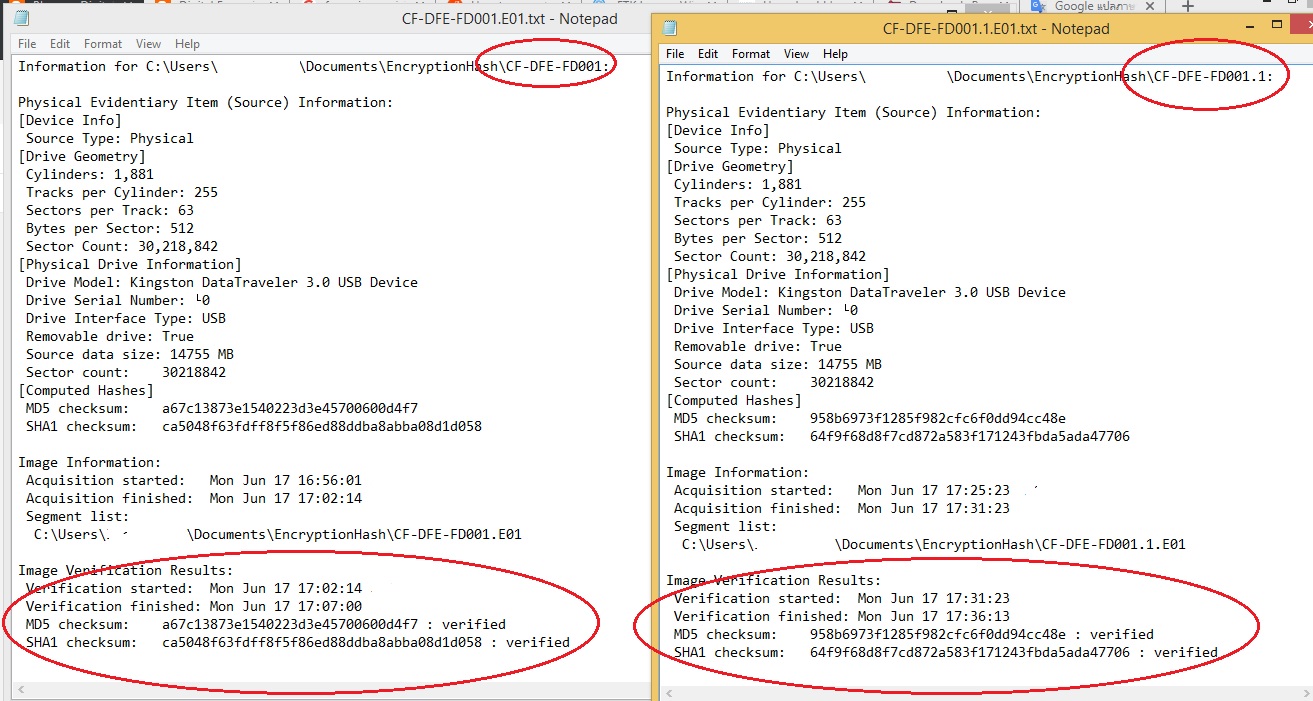Viewport: 1313px width, 701px height.
Task: Click 'Acquisition finished: Mon Jun 17 17:02:14' line
Action: pos(194,498)
